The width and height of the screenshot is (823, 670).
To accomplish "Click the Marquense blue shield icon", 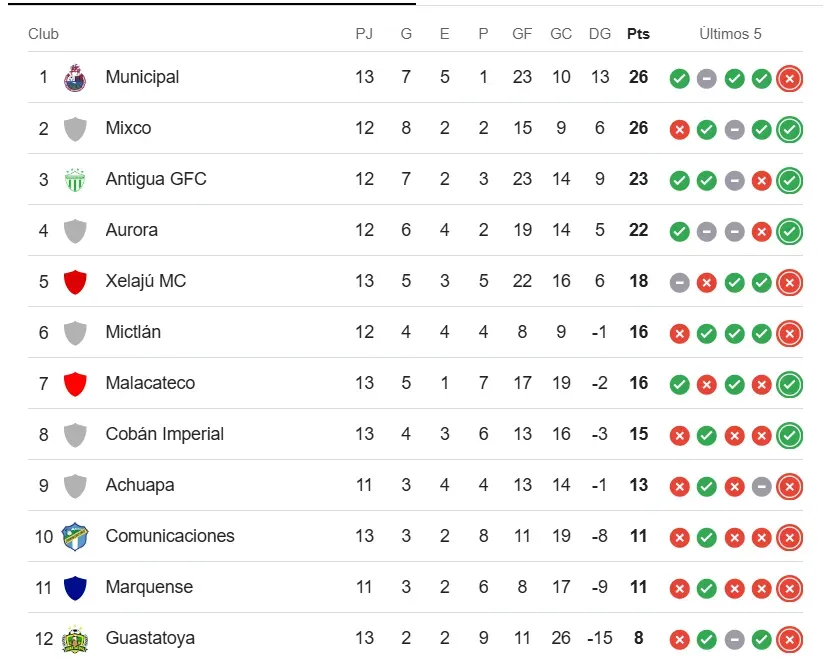I will pos(75,587).
